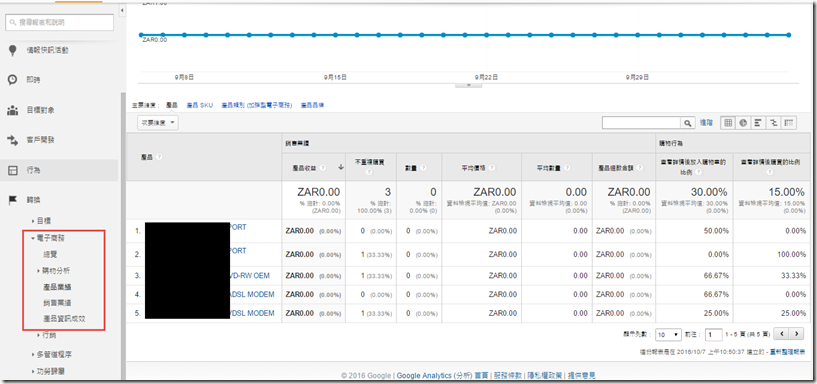Screen dimensions: 817x384
Task: Select the 100.00% cell in row 2
Action: (x=771, y=254)
